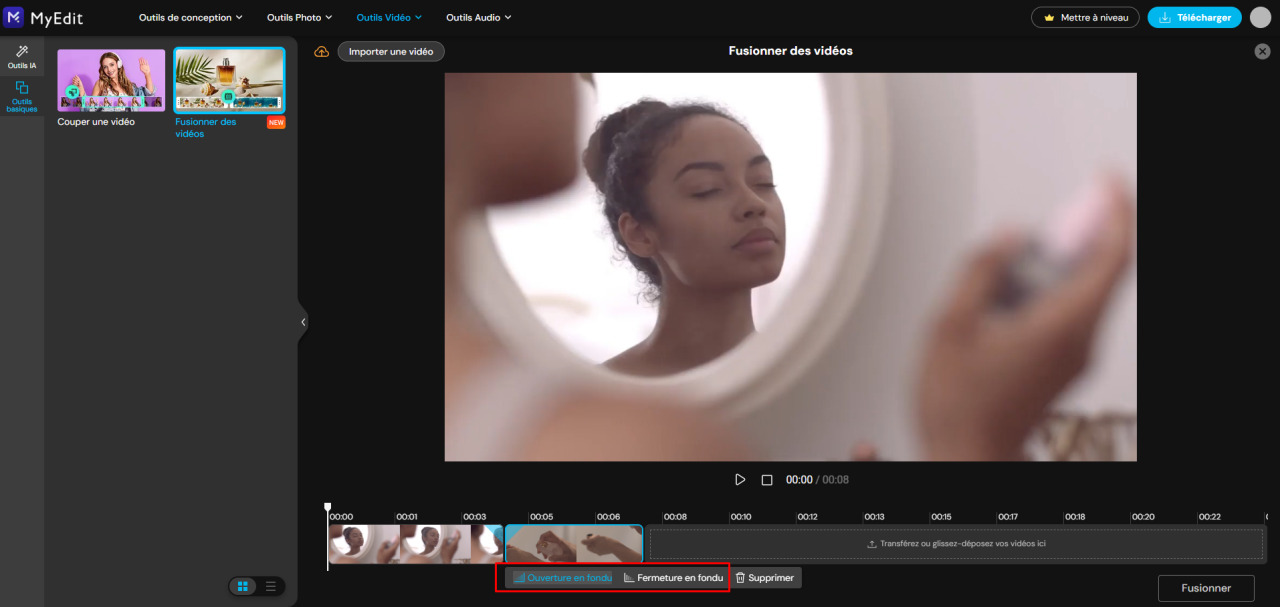Open Outils Audio menu
Screen dimensions: 1280x607
click(x=478, y=17)
